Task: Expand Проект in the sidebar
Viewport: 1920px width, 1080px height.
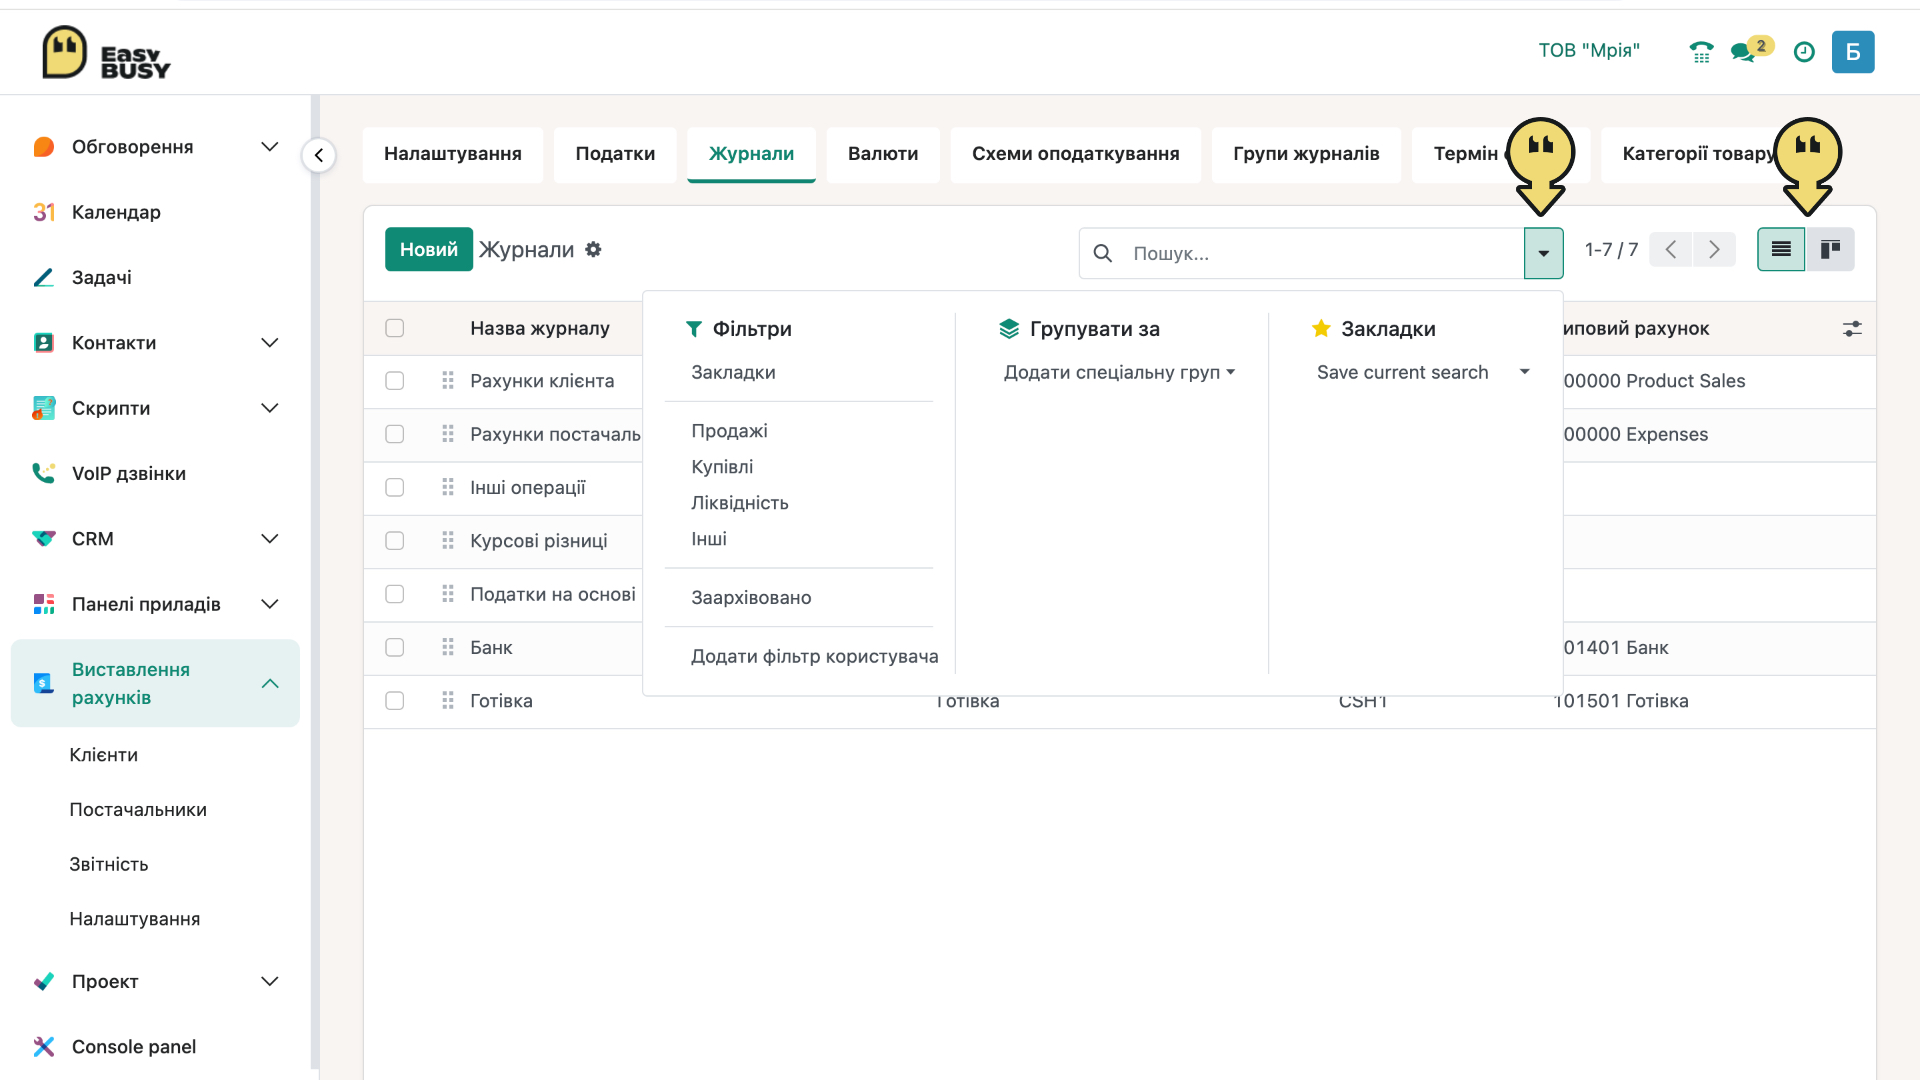Action: (269, 981)
